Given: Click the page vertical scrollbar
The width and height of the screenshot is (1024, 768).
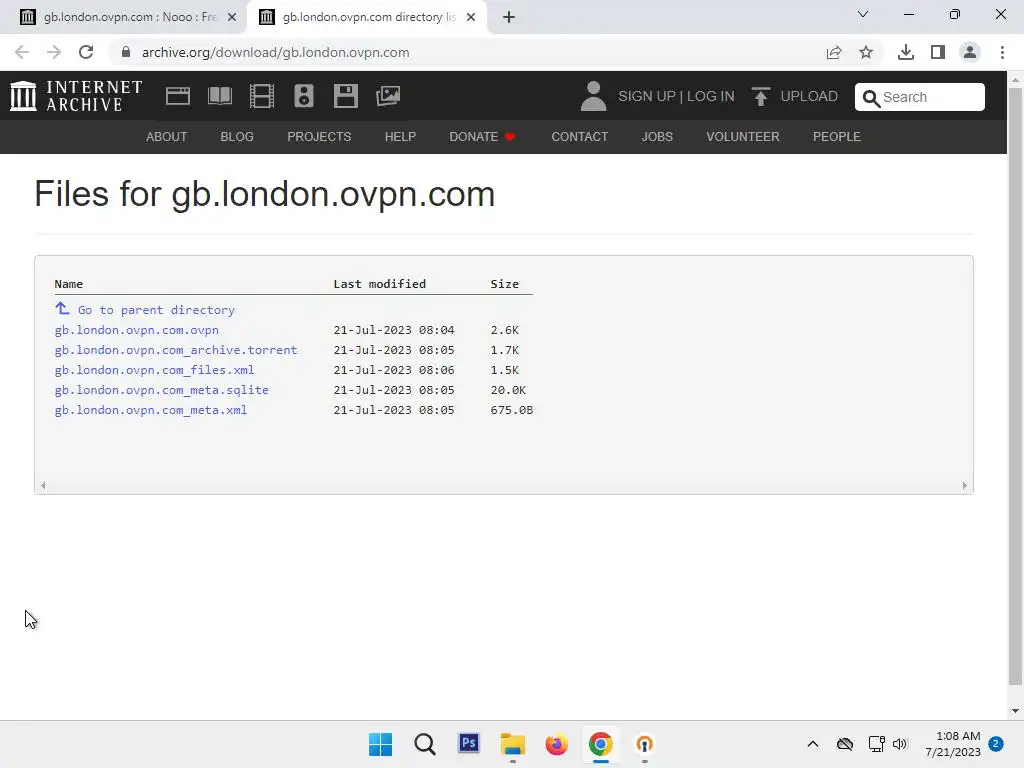Looking at the screenshot, I should pos(1015,385).
